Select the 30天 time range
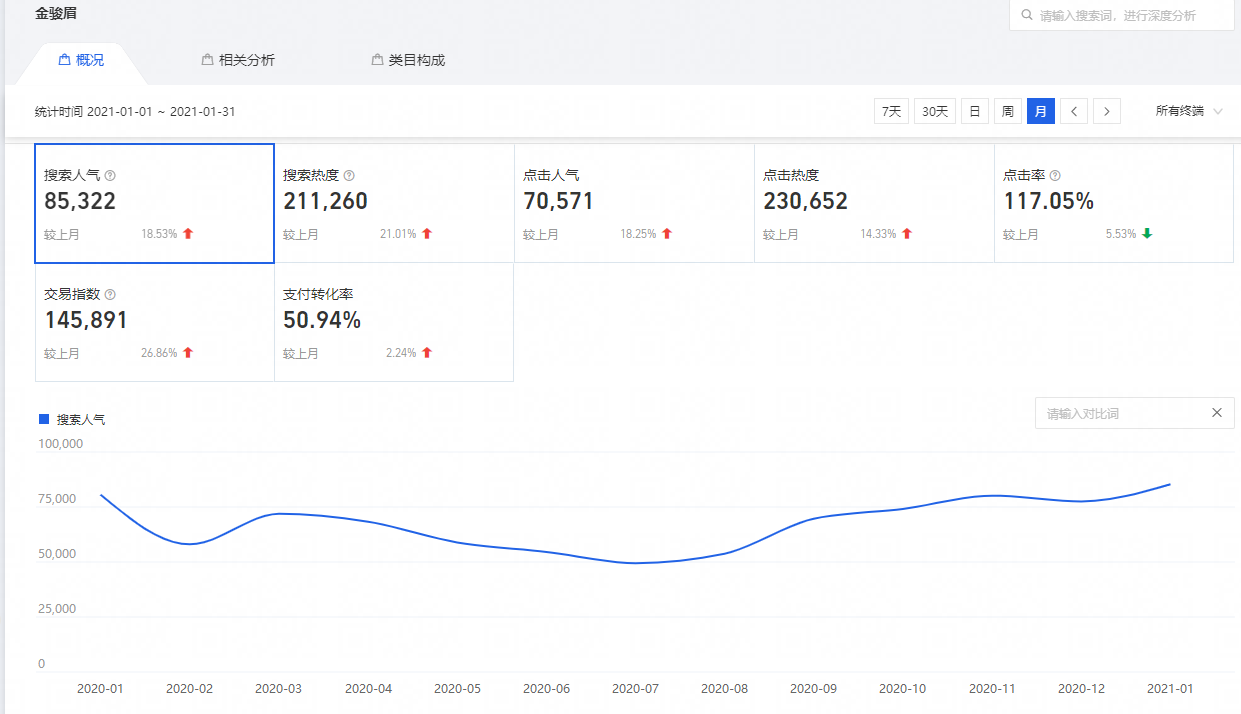Screen dimensions: 1241x714 (x=935, y=111)
